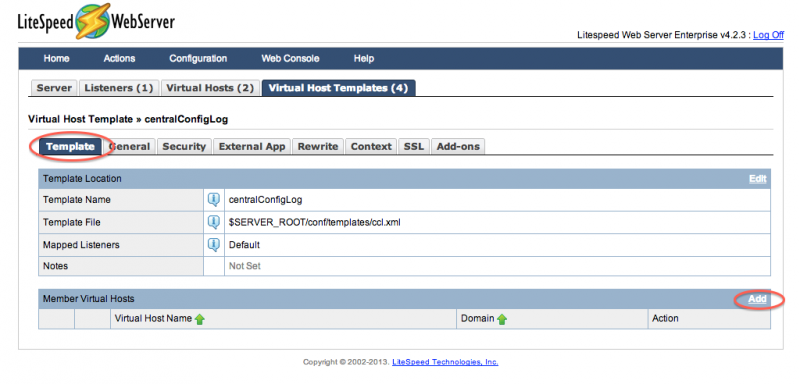Click Edit in Template Location header
The width and height of the screenshot is (800, 384).
pyautogui.click(x=758, y=178)
